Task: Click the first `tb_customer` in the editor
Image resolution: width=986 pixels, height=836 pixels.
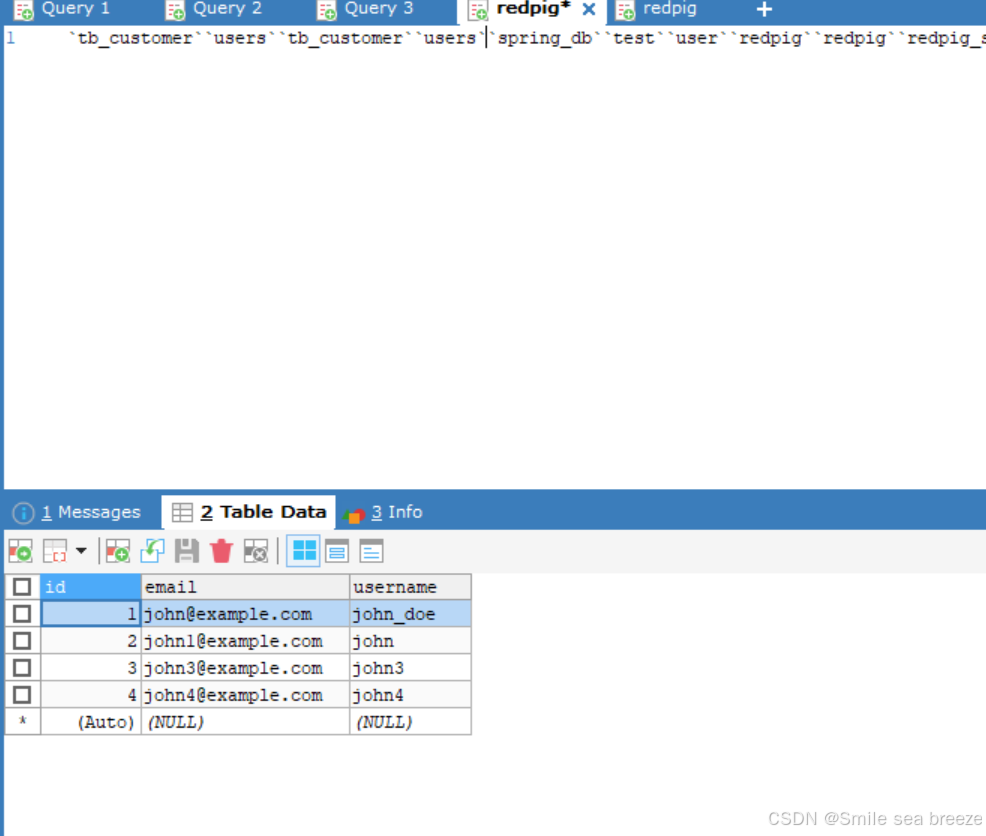Action: (135, 38)
